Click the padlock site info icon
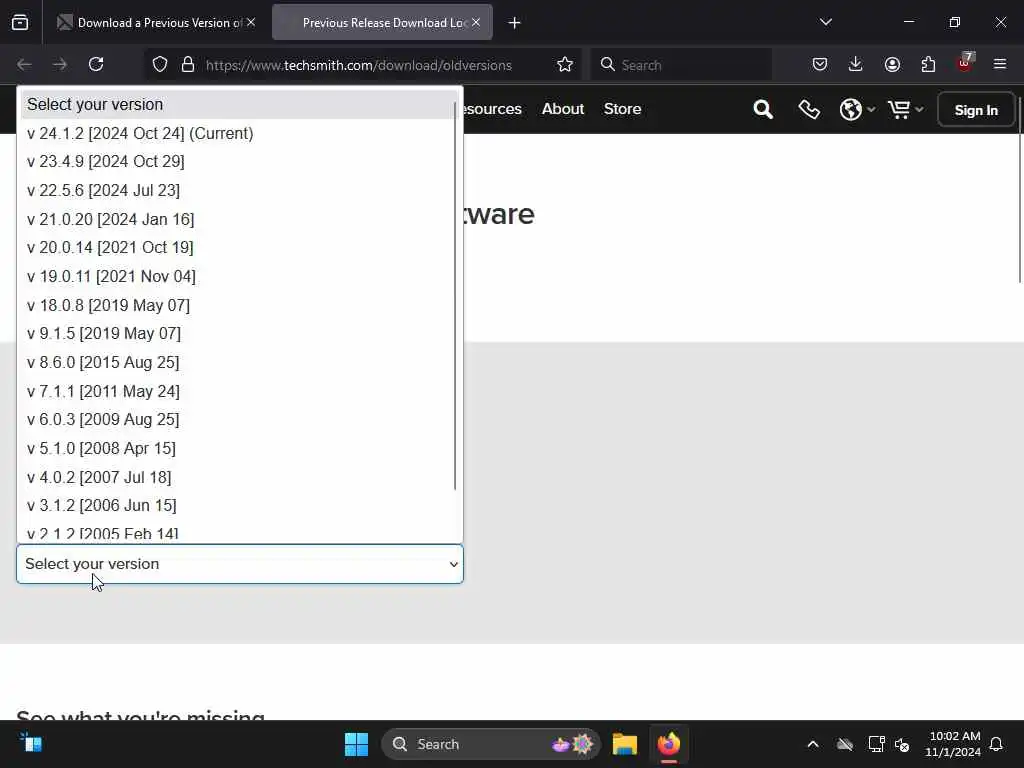 [188, 65]
